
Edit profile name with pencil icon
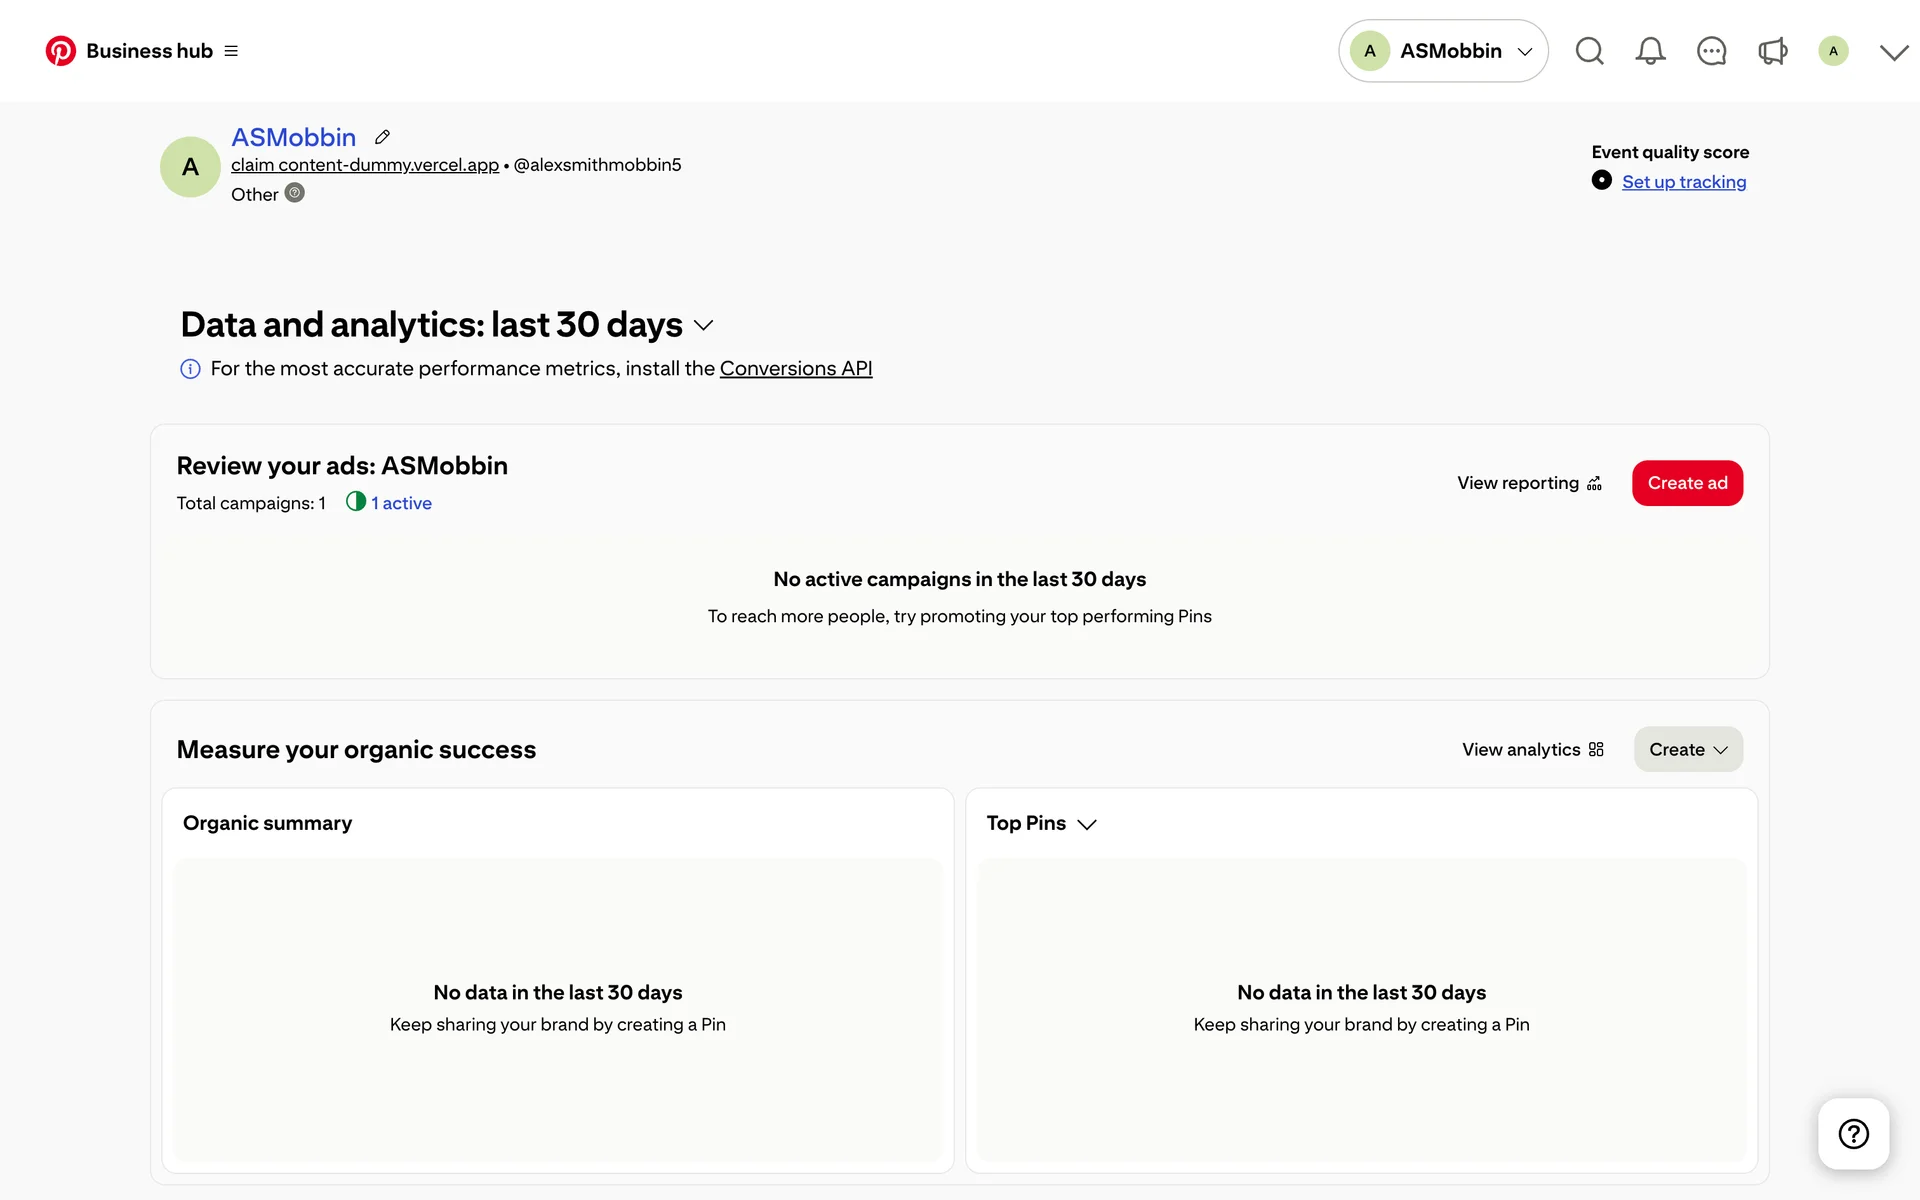click(382, 137)
